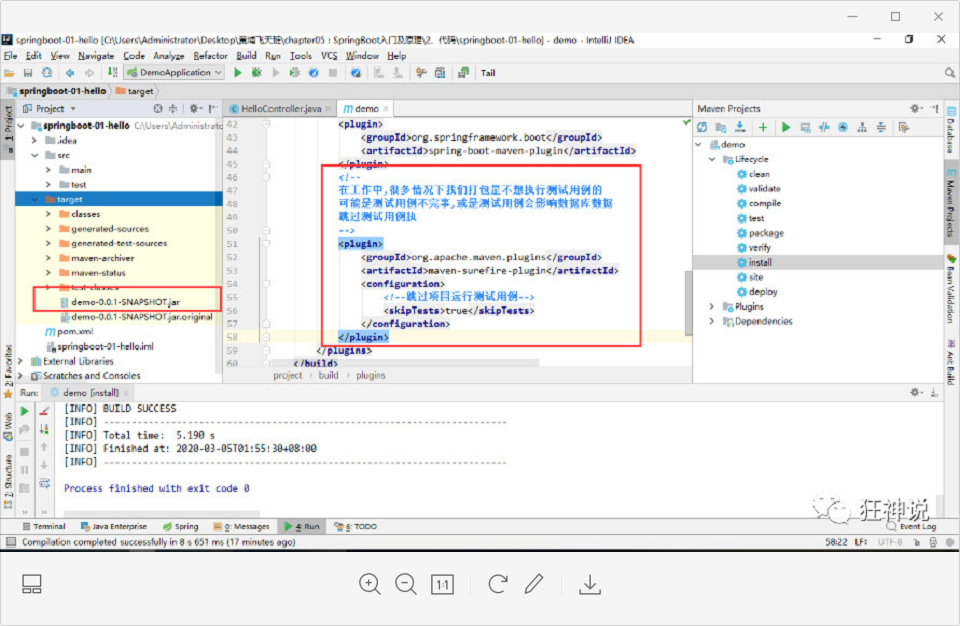The height and width of the screenshot is (626, 960).
Task: Click target in the navigation breadcrumb
Action: pyautogui.click(x=135, y=91)
